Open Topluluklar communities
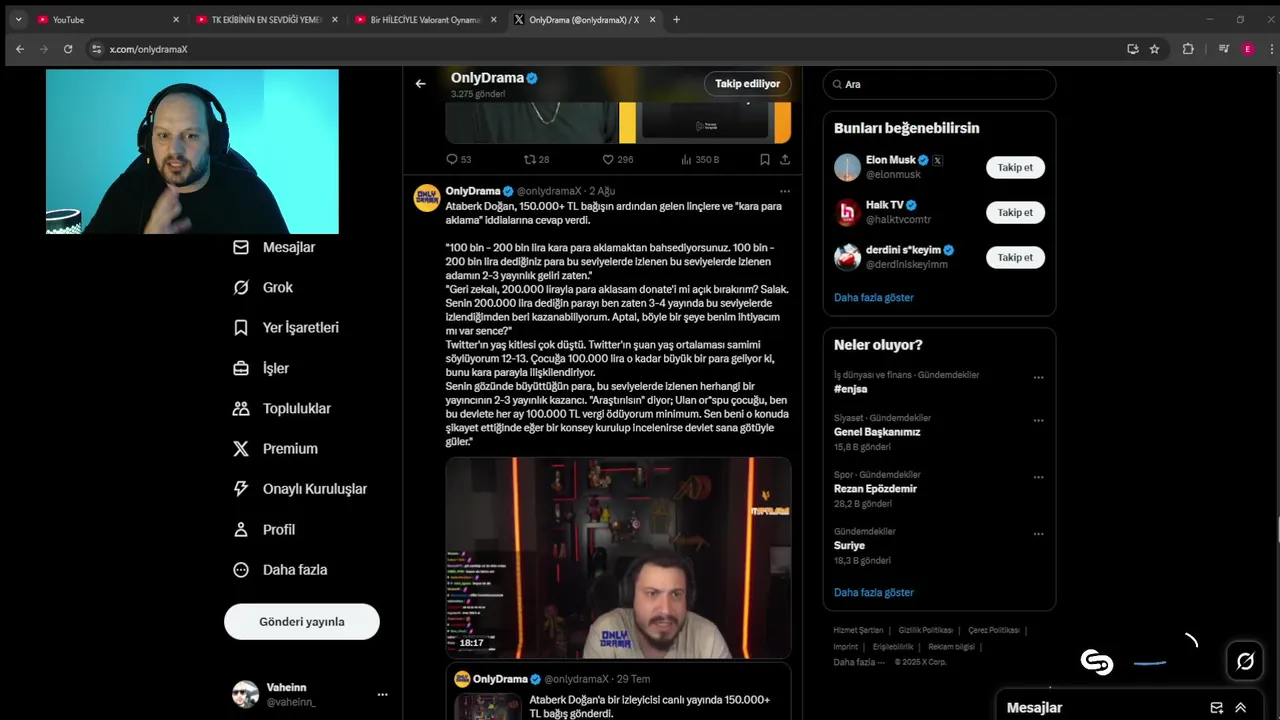This screenshot has width=1280, height=720. 282,408
